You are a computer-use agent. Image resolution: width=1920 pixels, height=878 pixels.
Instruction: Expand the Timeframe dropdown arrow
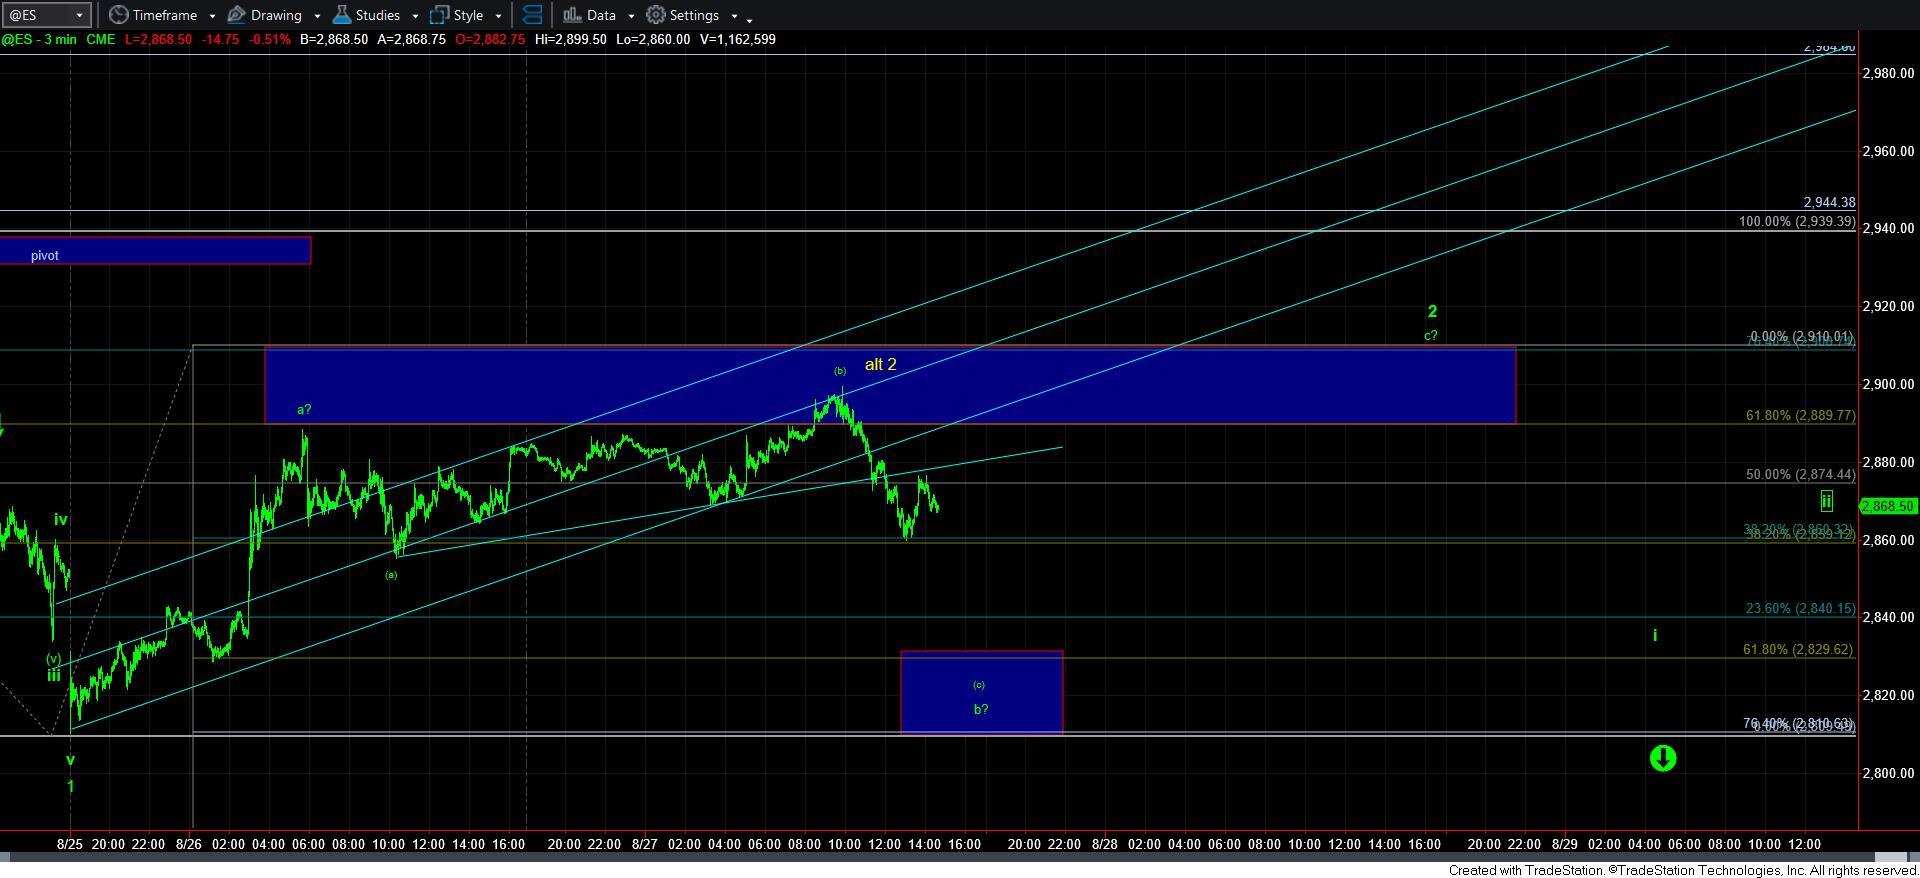point(212,16)
